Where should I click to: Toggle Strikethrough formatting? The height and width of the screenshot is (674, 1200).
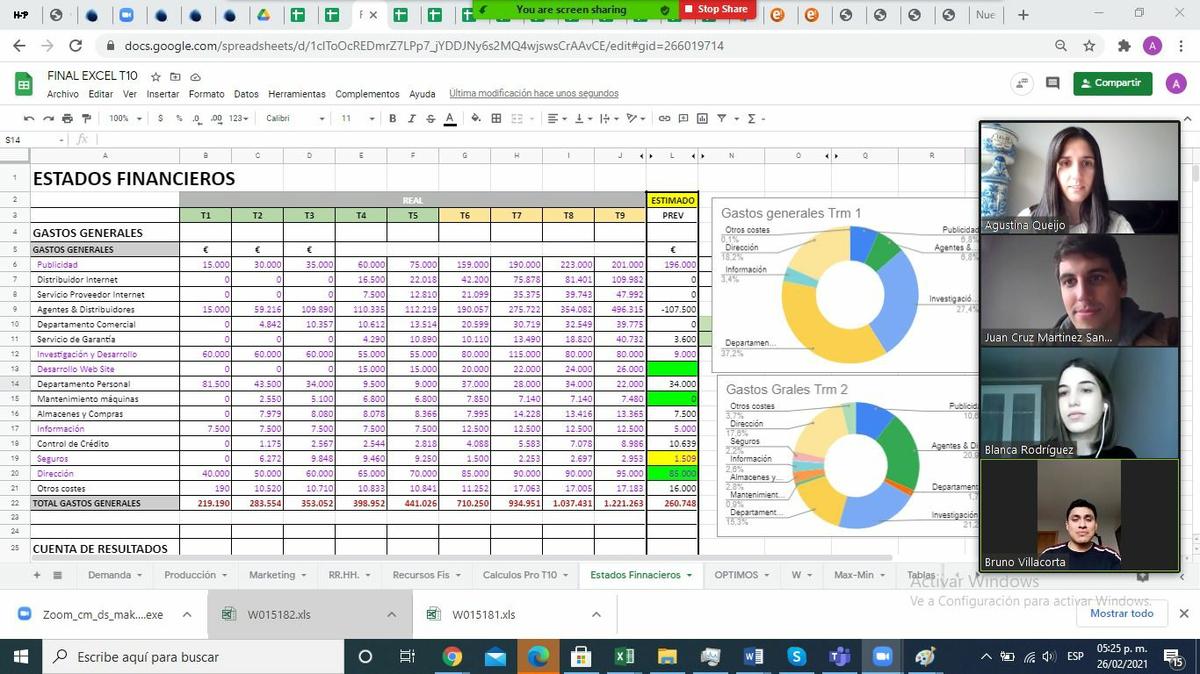pos(430,118)
